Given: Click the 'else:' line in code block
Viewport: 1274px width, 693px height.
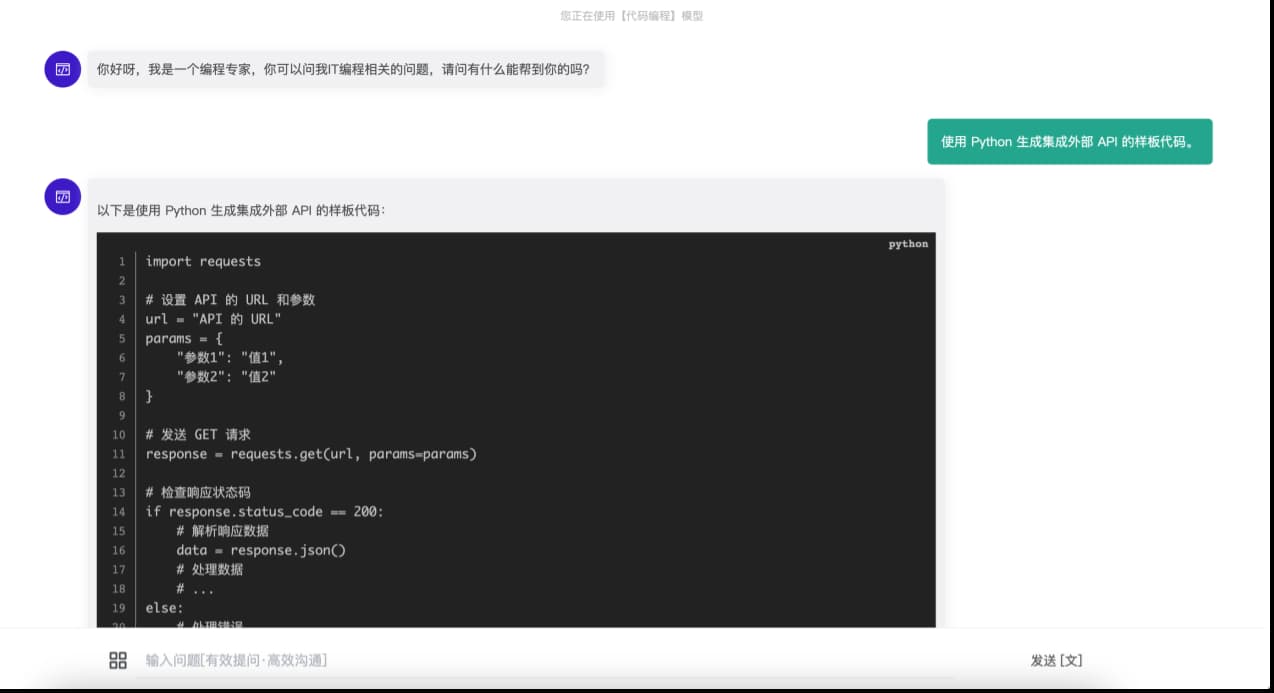Looking at the screenshot, I should [x=164, y=608].
